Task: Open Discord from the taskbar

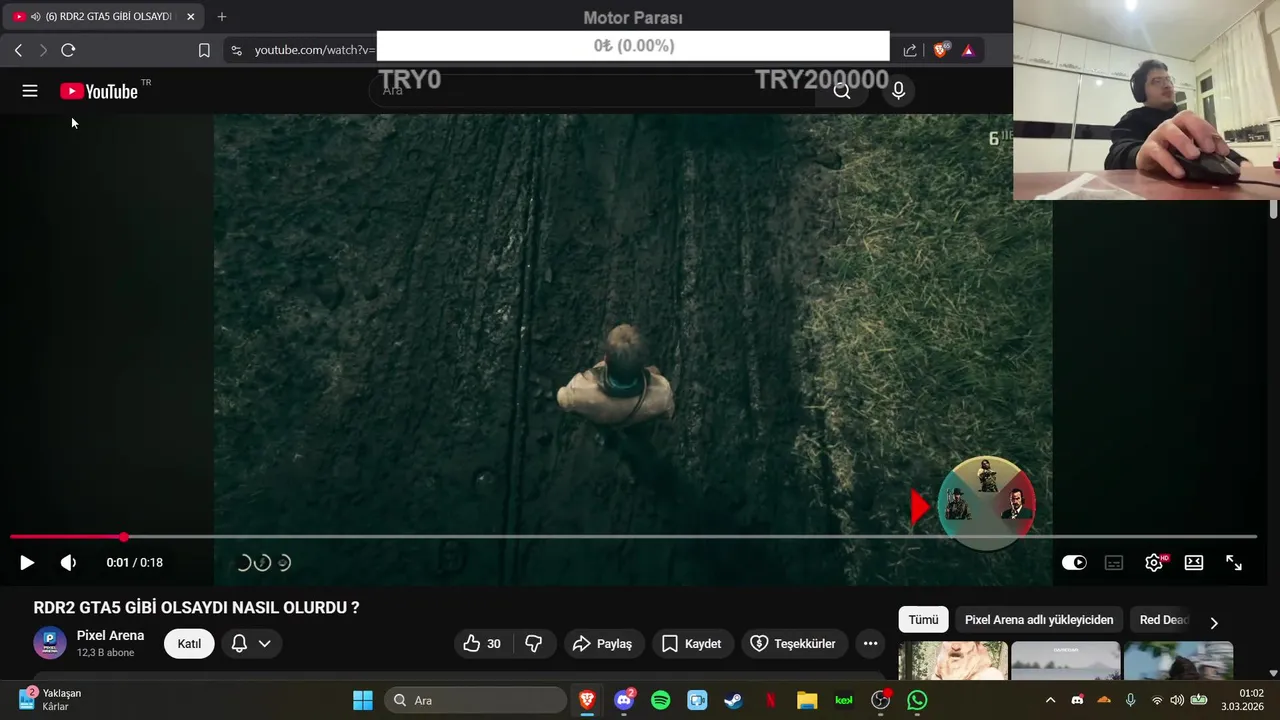Action: 624,700
